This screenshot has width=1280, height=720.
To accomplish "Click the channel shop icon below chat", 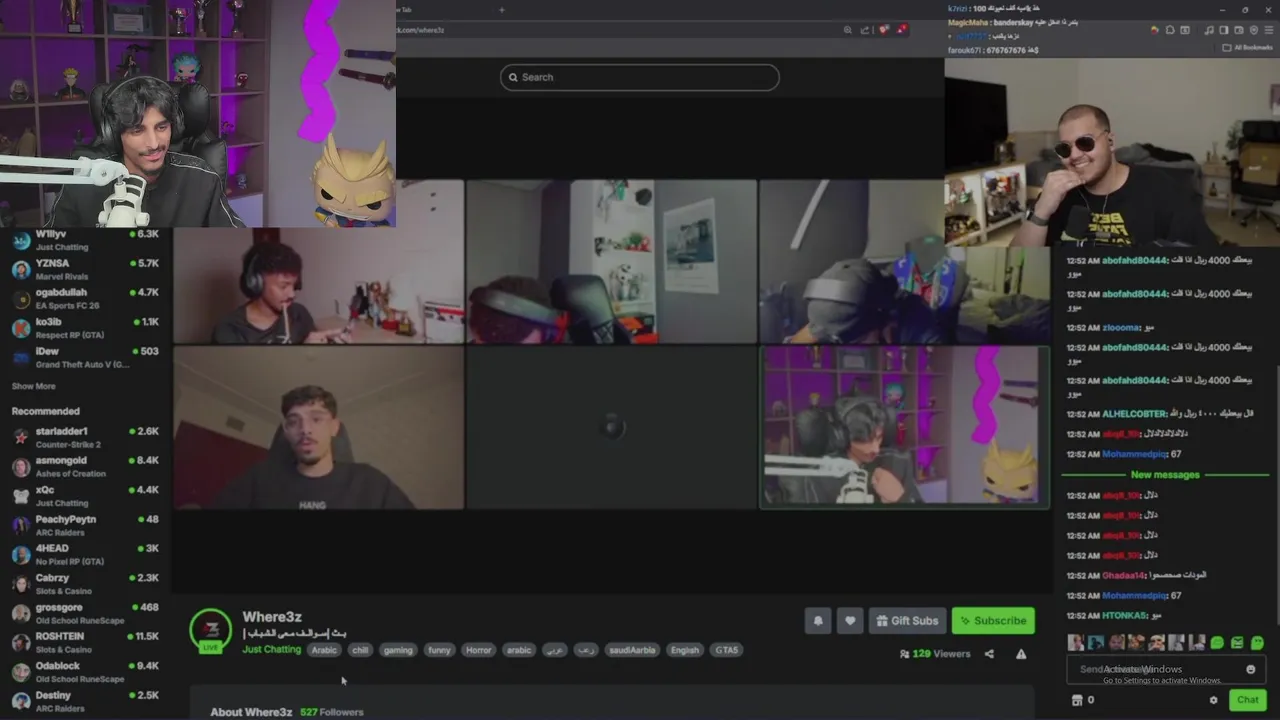I will pyautogui.click(x=1076, y=700).
